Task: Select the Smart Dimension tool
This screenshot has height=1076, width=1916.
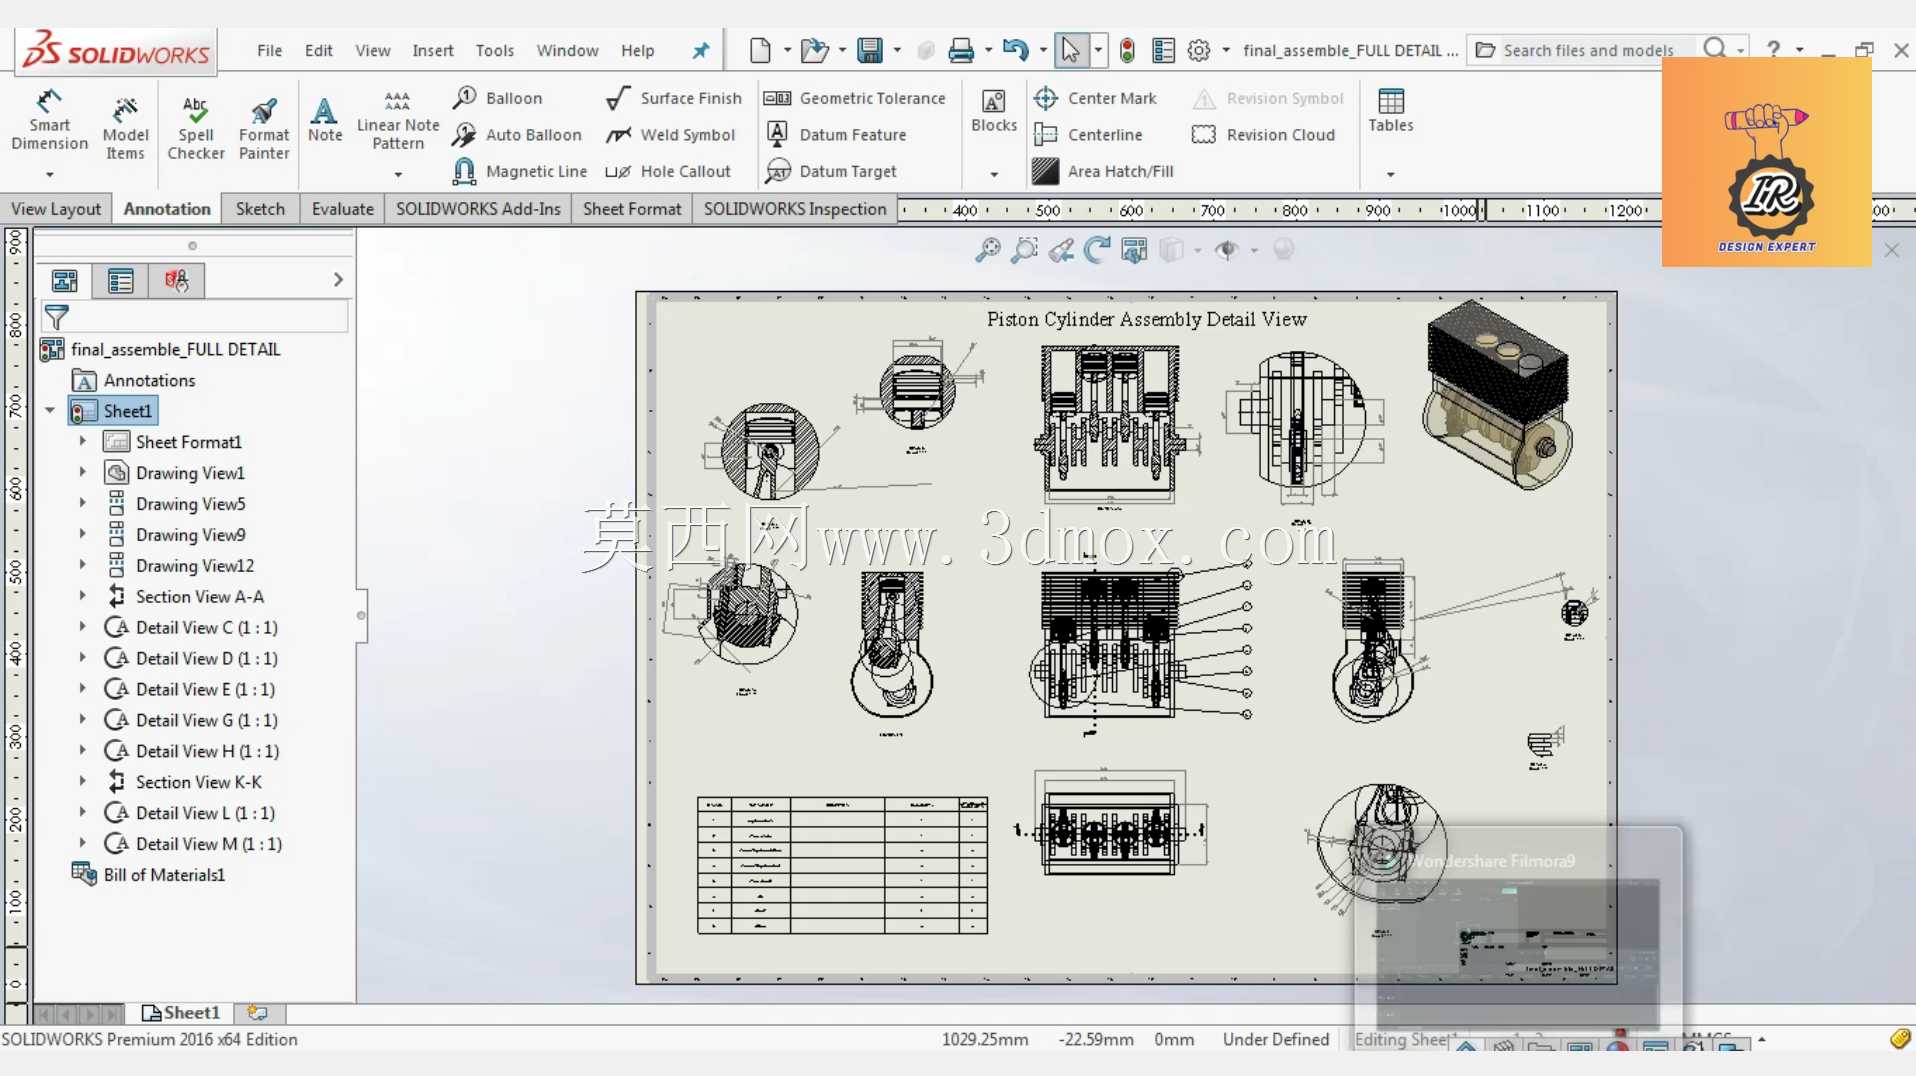Action: tap(49, 120)
